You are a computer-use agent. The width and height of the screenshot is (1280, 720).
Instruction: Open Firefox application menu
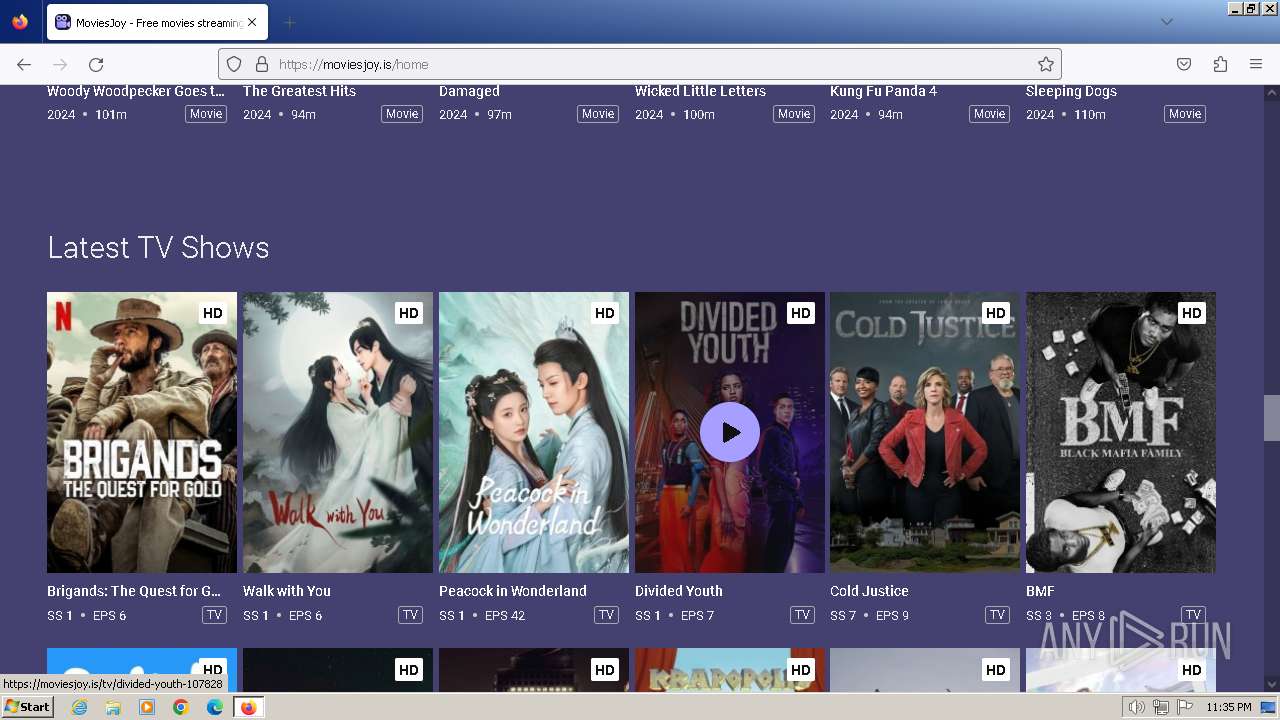[1256, 64]
